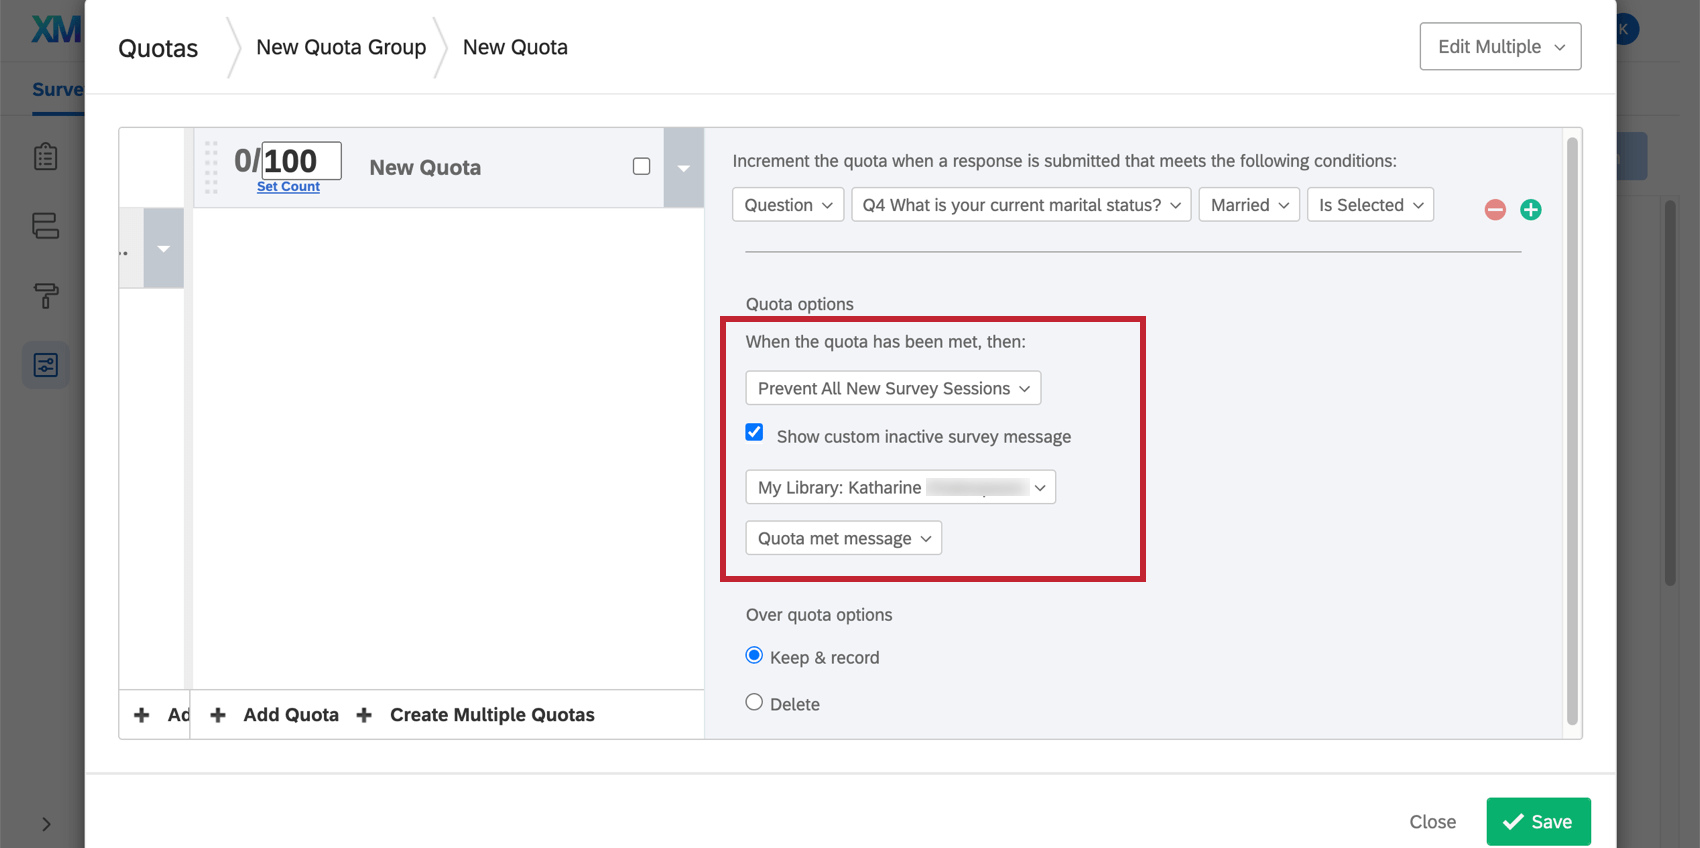
Task: Open the Prevent All New Survey Sessions dropdown
Action: tap(893, 388)
